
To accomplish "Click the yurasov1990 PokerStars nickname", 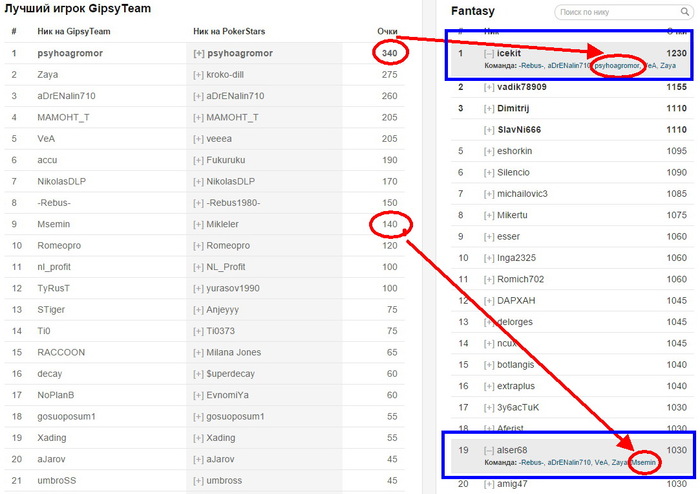I will coord(233,288).
